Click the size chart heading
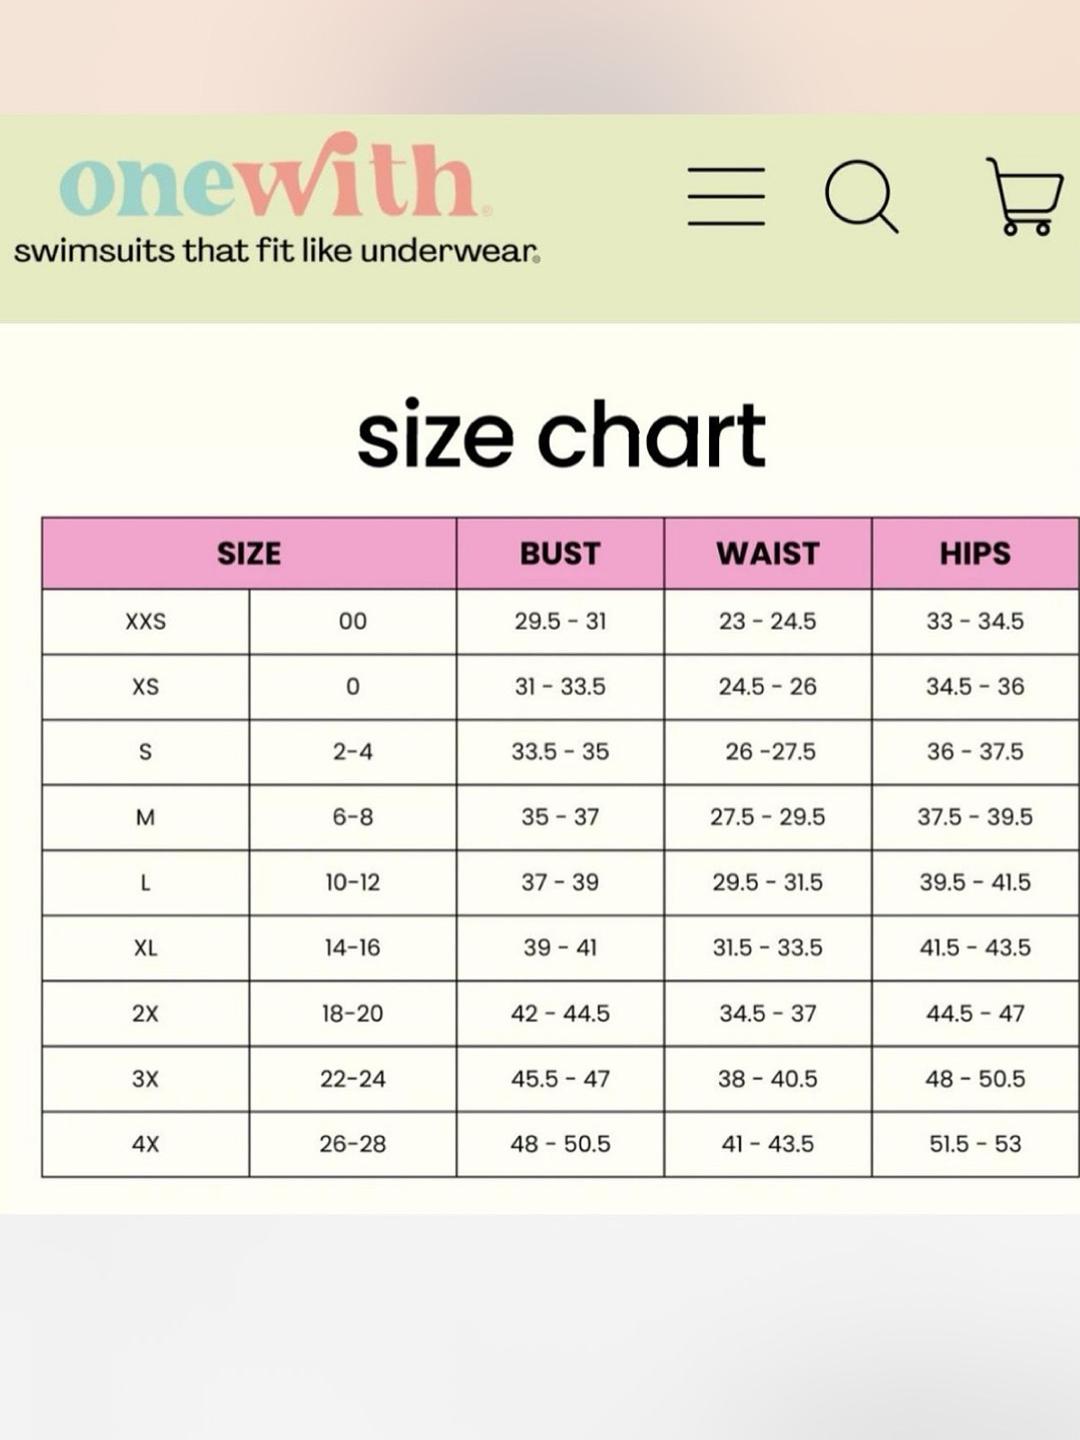 click(561, 435)
